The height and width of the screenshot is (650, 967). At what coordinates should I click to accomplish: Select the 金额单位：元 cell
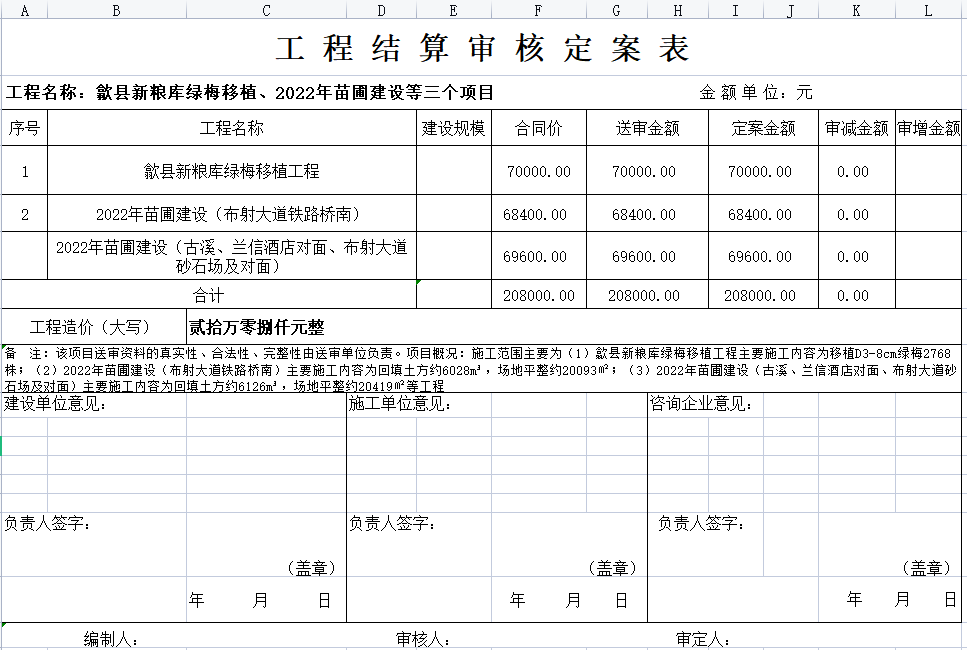point(756,93)
